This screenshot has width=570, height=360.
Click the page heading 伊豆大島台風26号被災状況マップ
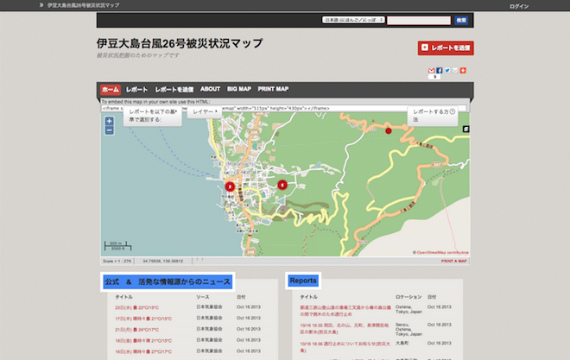click(180, 43)
